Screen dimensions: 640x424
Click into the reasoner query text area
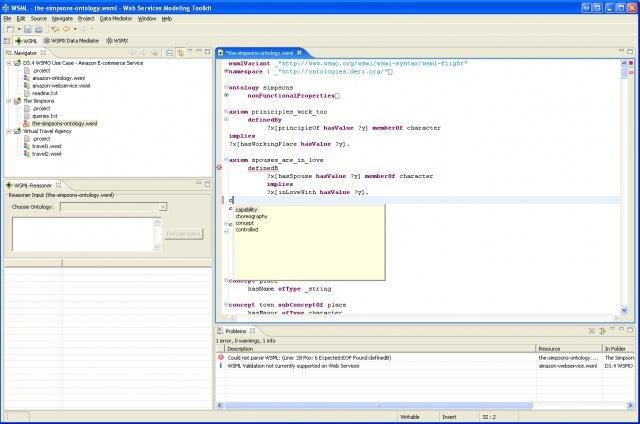[x=83, y=234]
